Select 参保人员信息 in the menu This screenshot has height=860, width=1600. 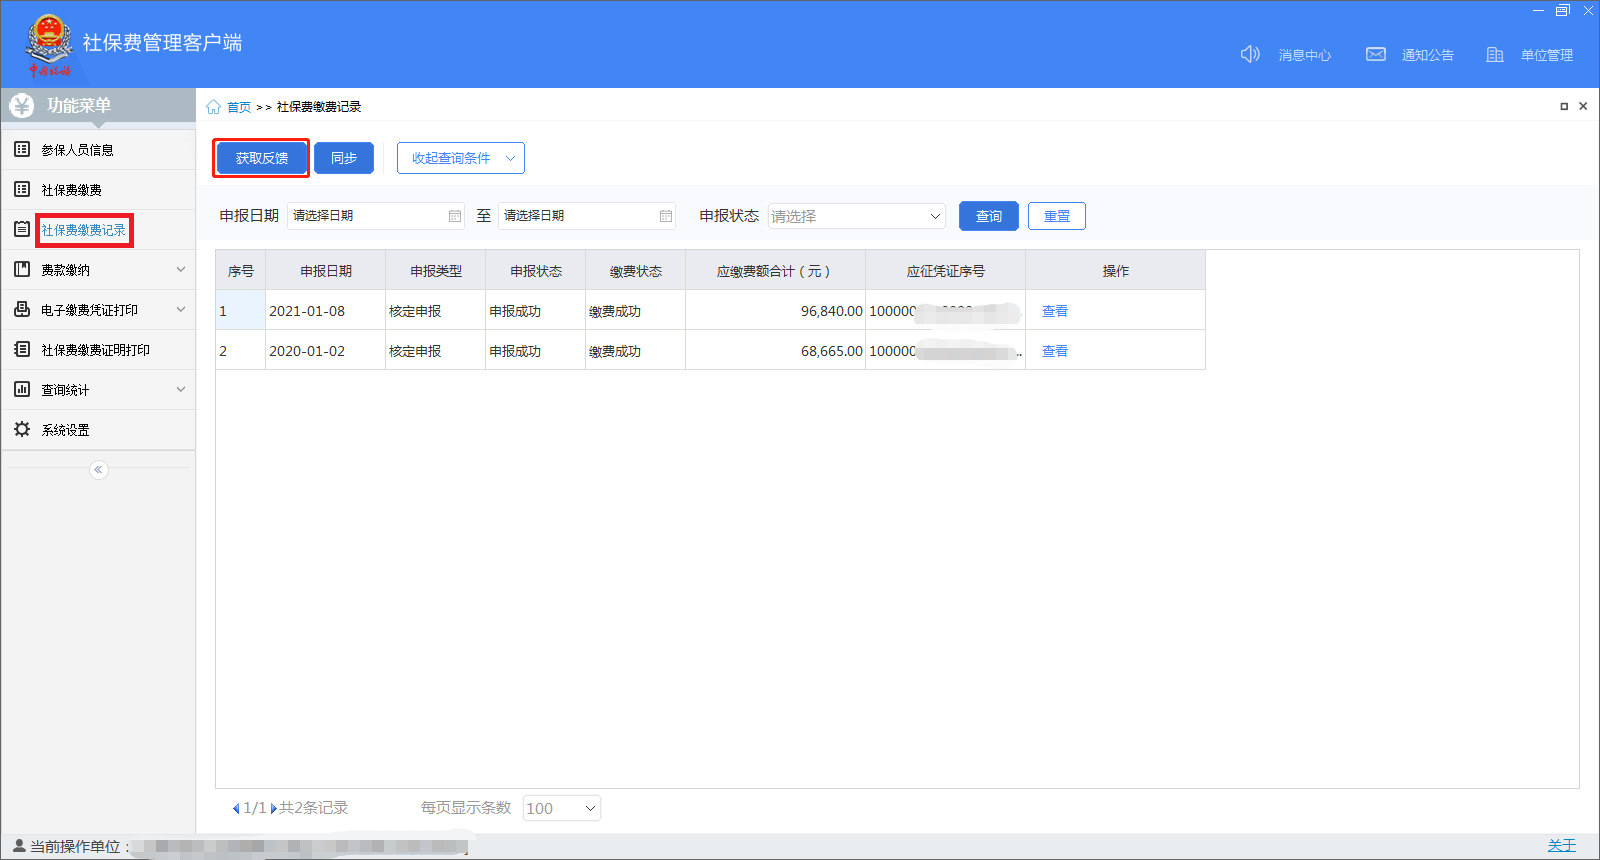[x=77, y=150]
